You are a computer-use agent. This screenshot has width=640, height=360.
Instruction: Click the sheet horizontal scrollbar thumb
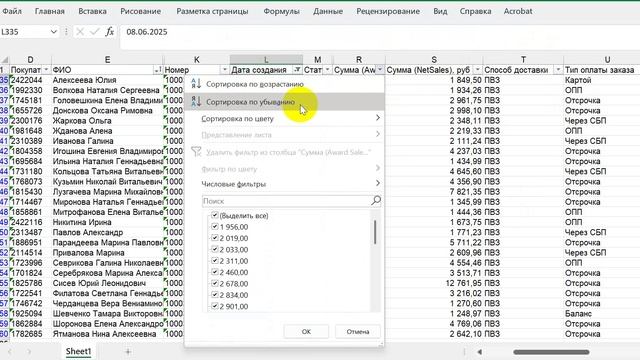point(551,351)
